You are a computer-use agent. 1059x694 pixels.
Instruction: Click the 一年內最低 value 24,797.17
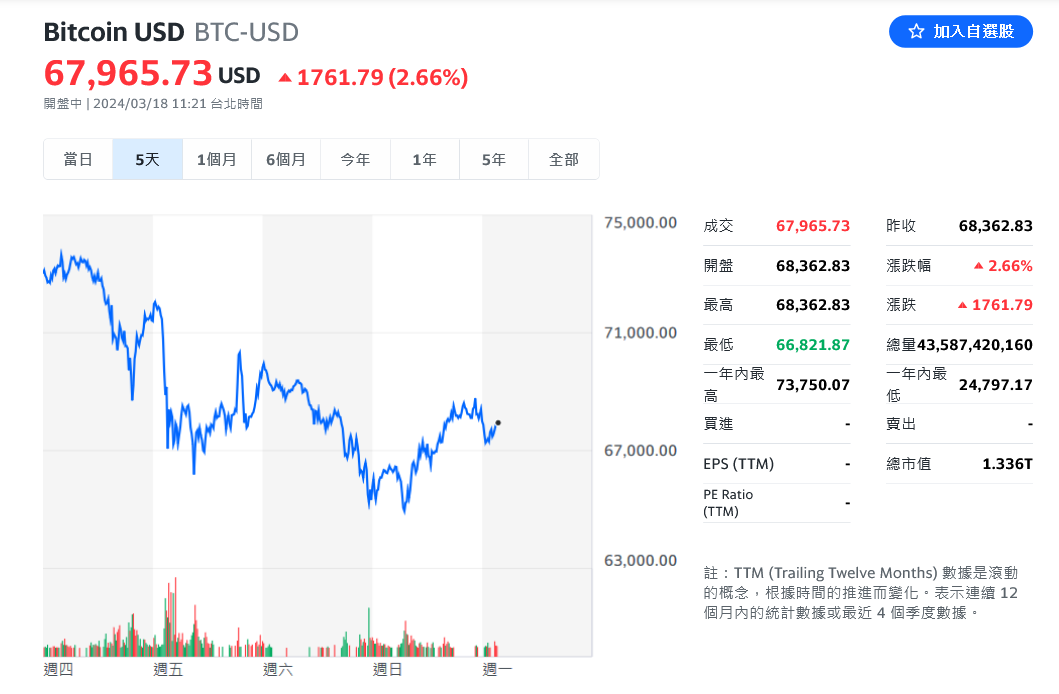click(x=996, y=385)
